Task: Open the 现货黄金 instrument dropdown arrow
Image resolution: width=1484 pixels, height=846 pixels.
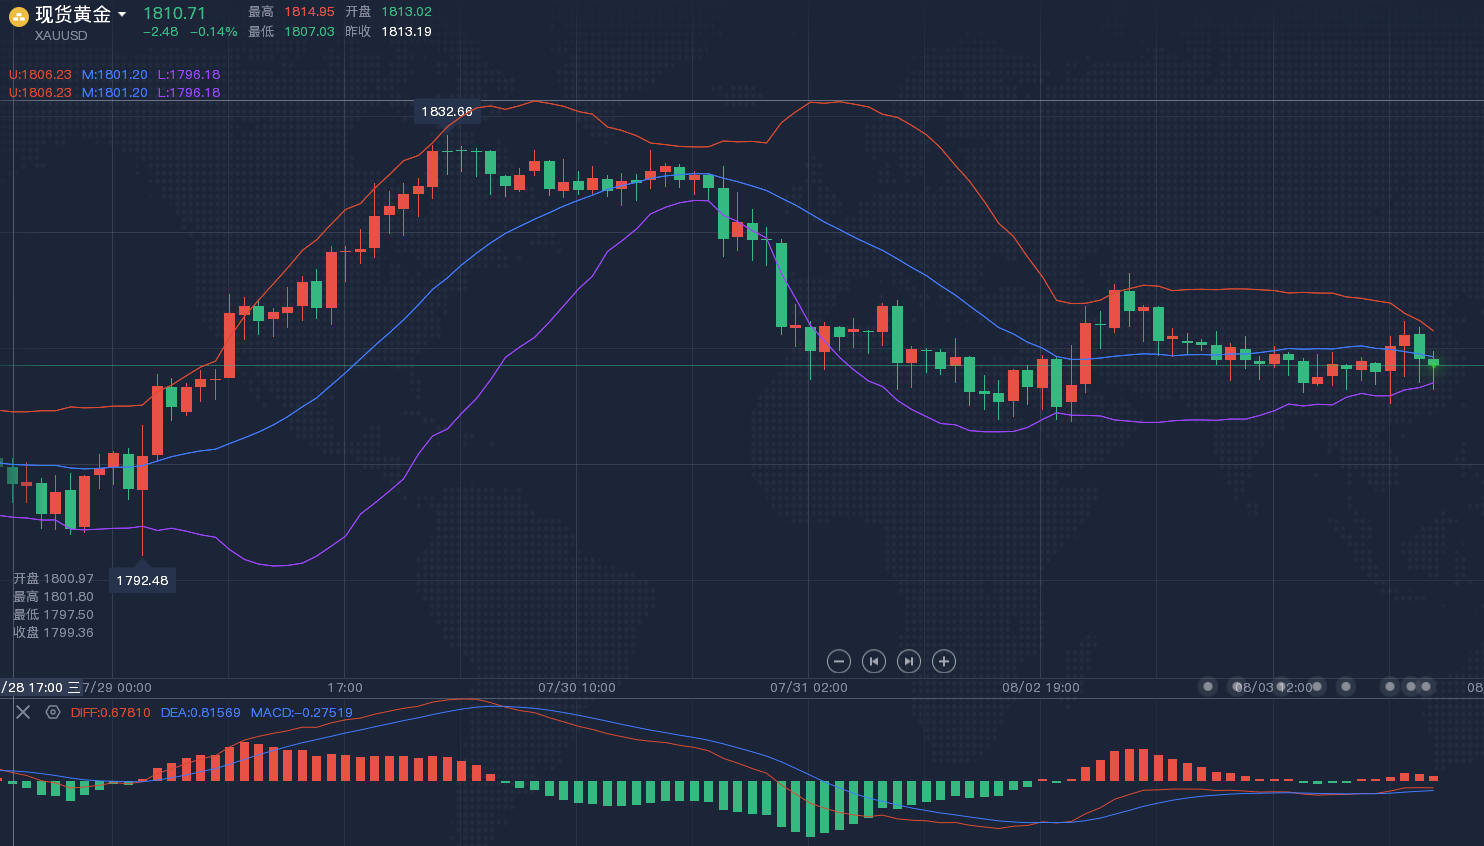Action: pyautogui.click(x=122, y=15)
